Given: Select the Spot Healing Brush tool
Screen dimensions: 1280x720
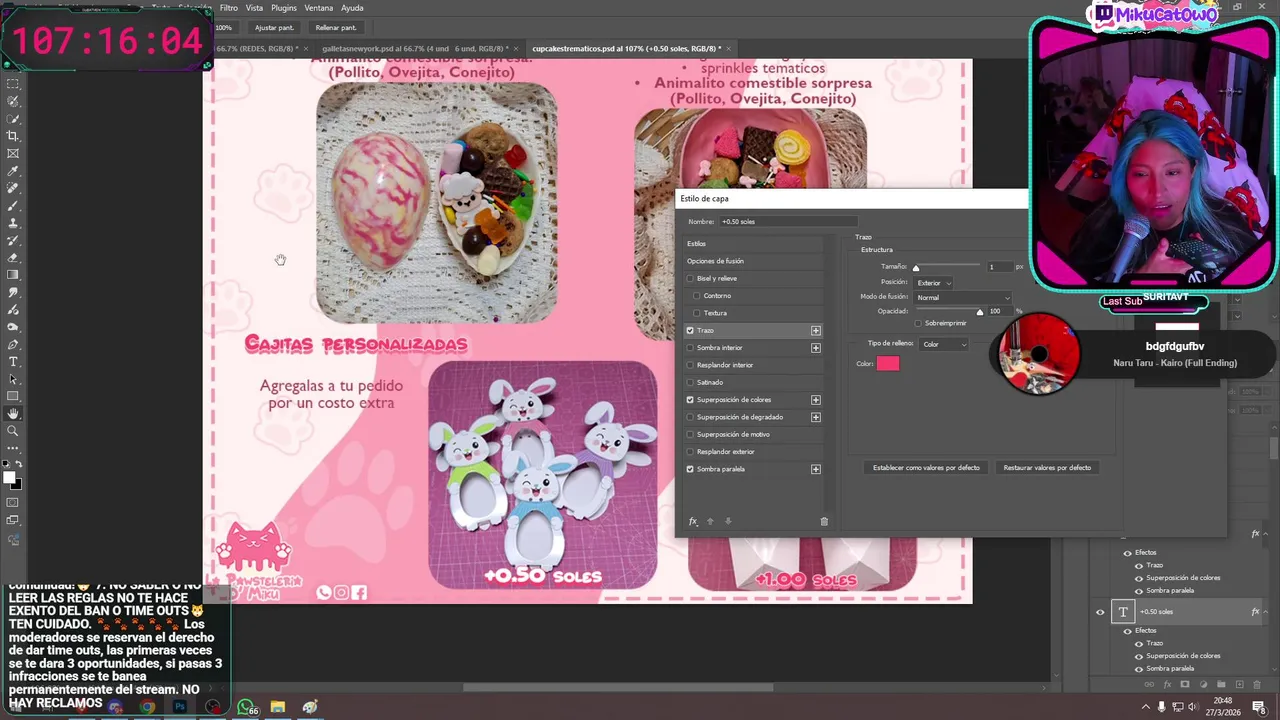Looking at the screenshot, I should pyautogui.click(x=13, y=188).
